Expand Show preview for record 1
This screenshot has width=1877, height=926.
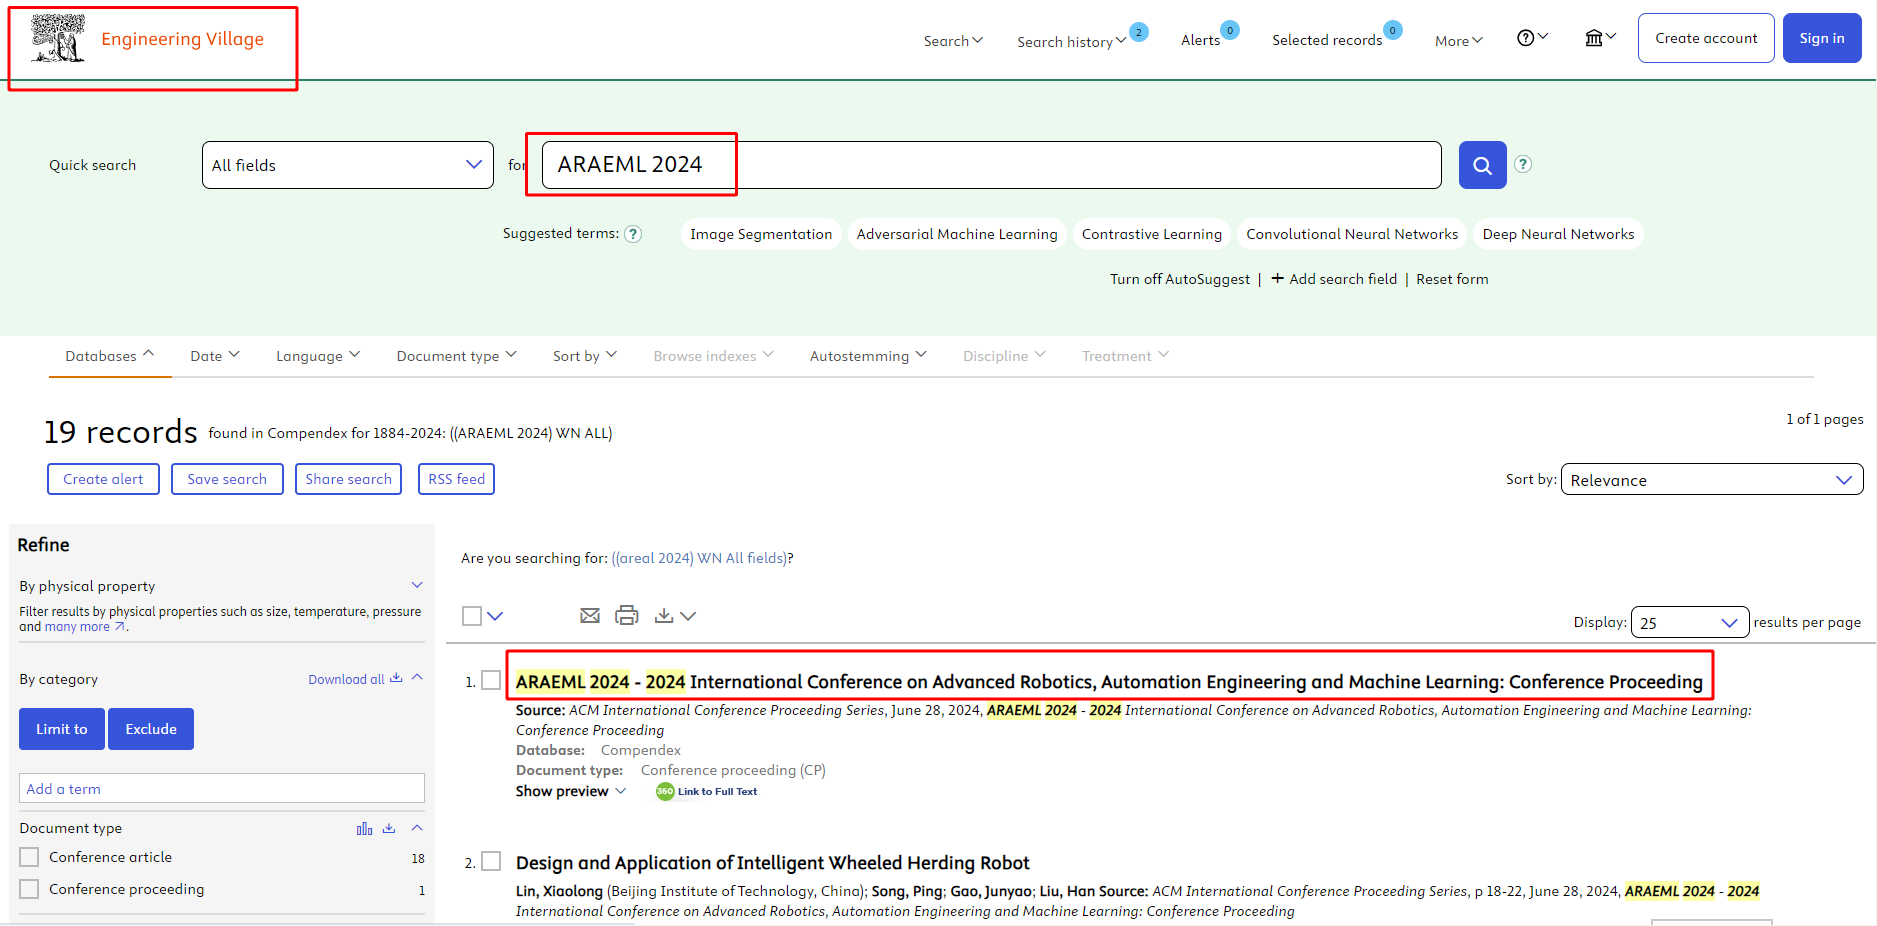point(571,791)
